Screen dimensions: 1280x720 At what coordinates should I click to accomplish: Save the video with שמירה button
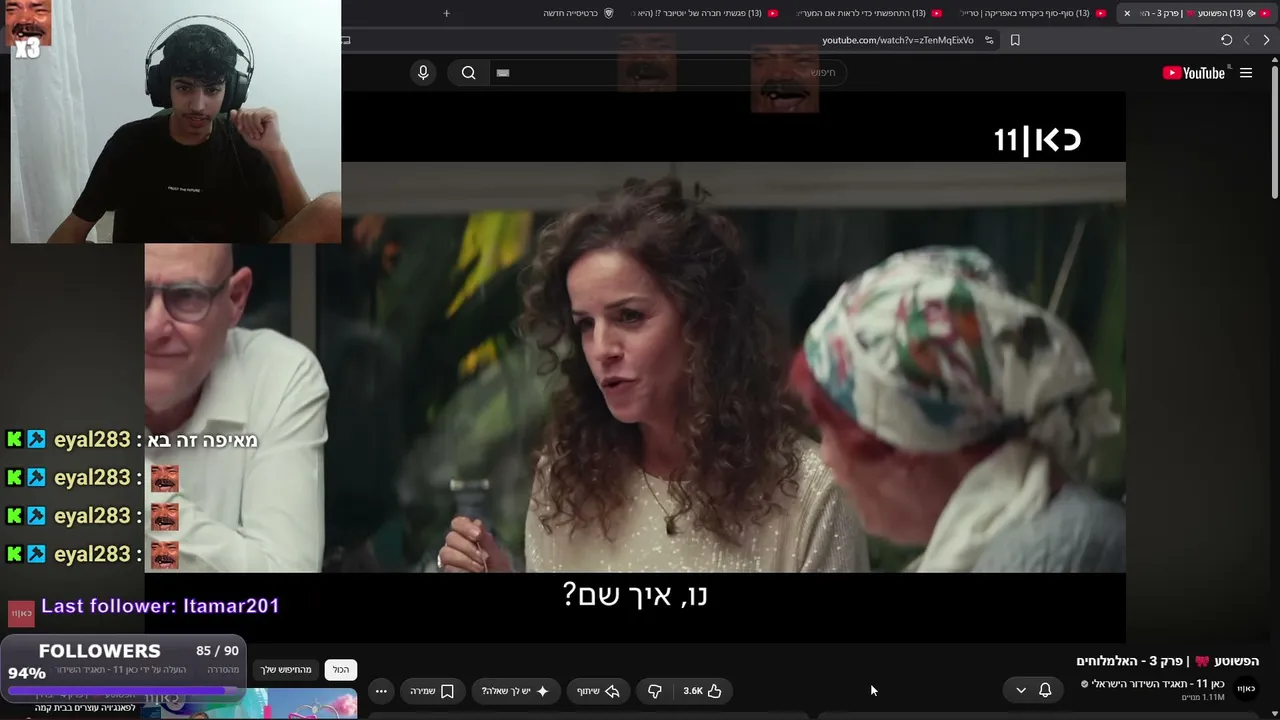click(x=432, y=691)
